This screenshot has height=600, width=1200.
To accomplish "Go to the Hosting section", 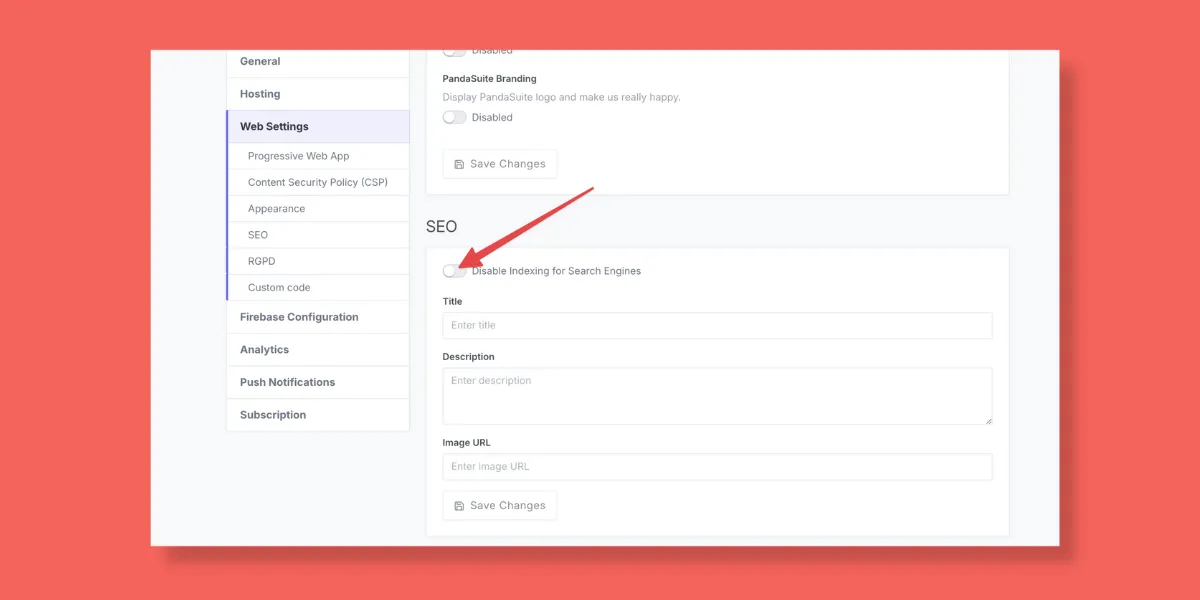I will point(260,94).
